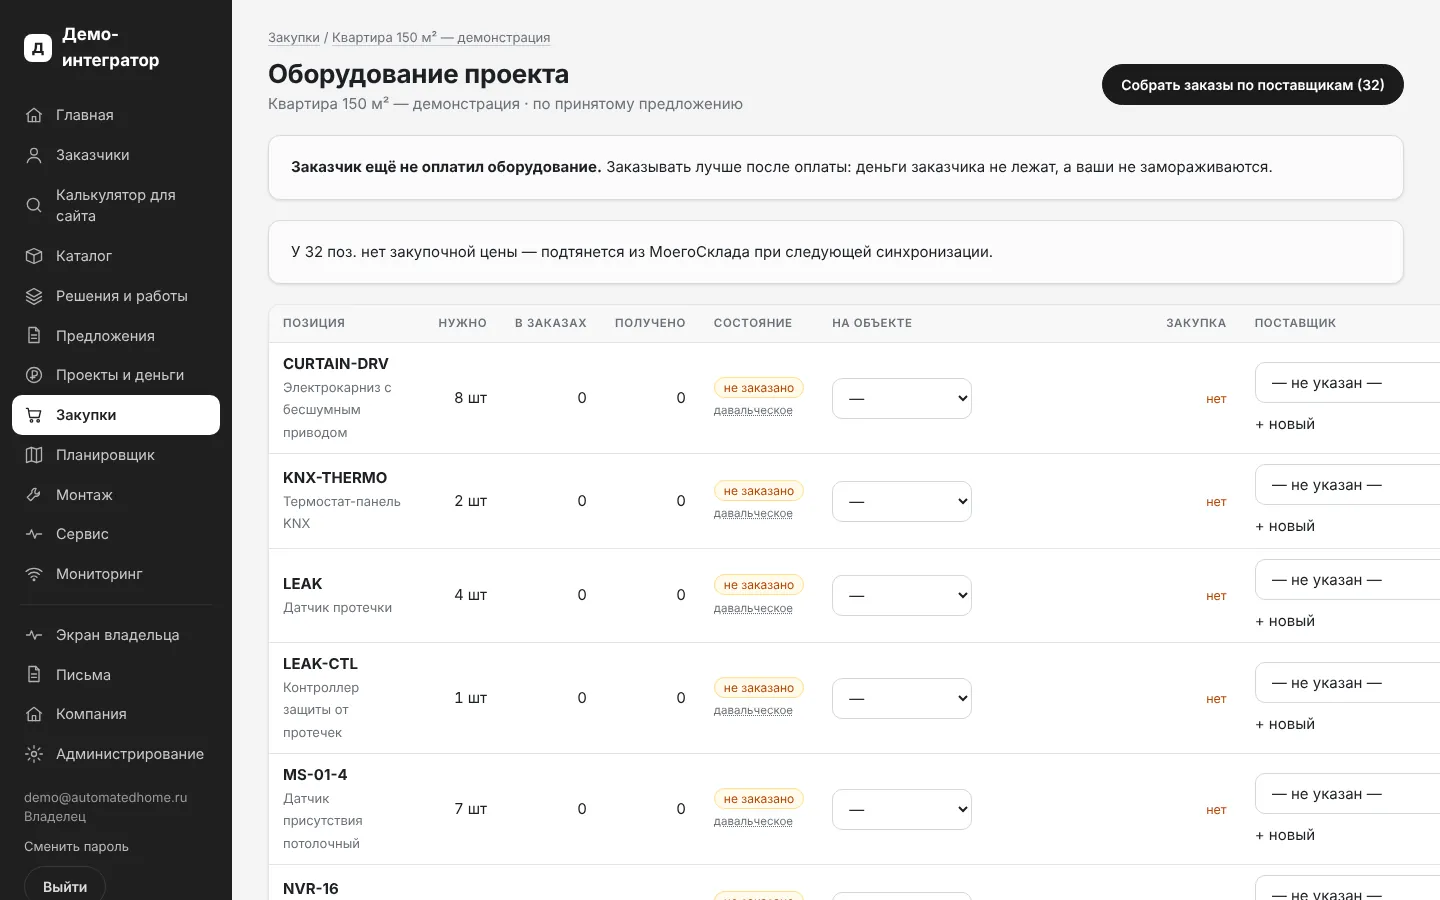Open the Главная menu item
This screenshot has width=1440, height=900.
tap(116, 115)
